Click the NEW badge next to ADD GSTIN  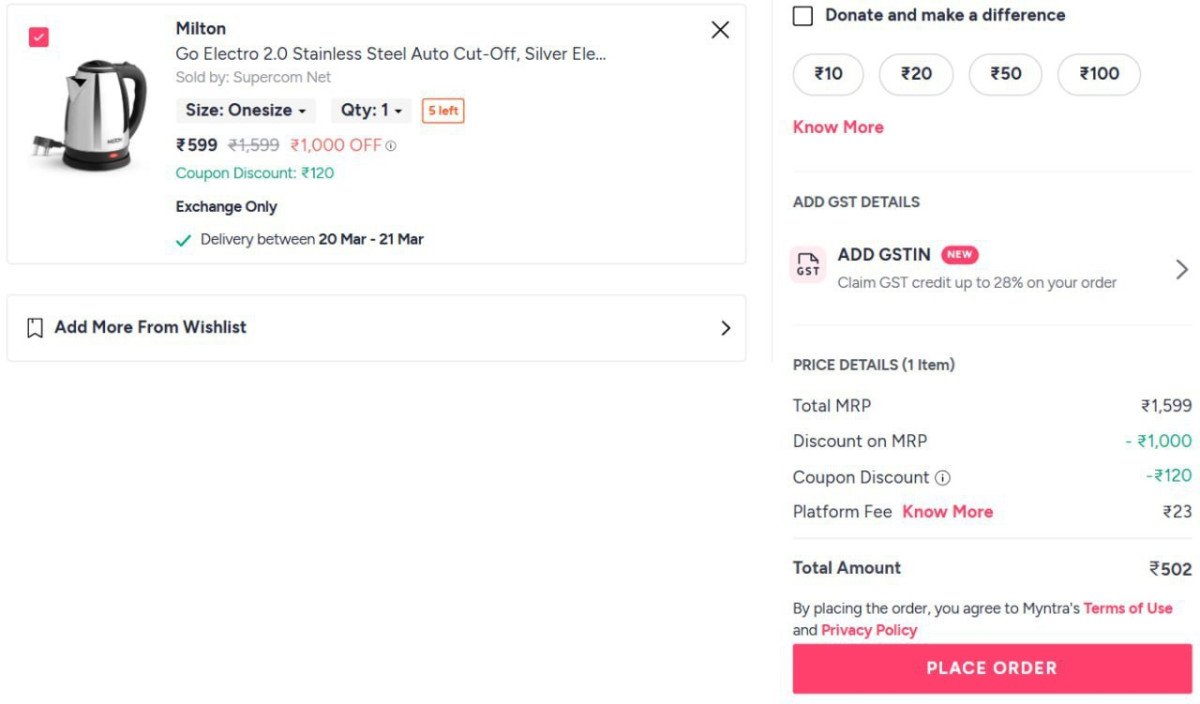tap(959, 255)
